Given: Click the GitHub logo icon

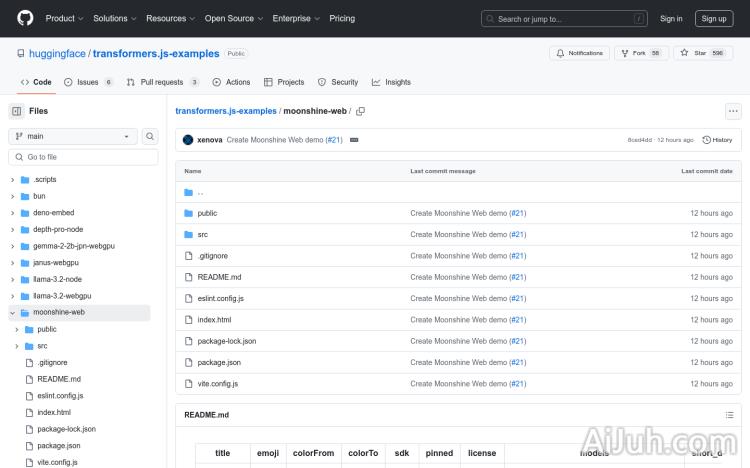Looking at the screenshot, I should [25, 18].
